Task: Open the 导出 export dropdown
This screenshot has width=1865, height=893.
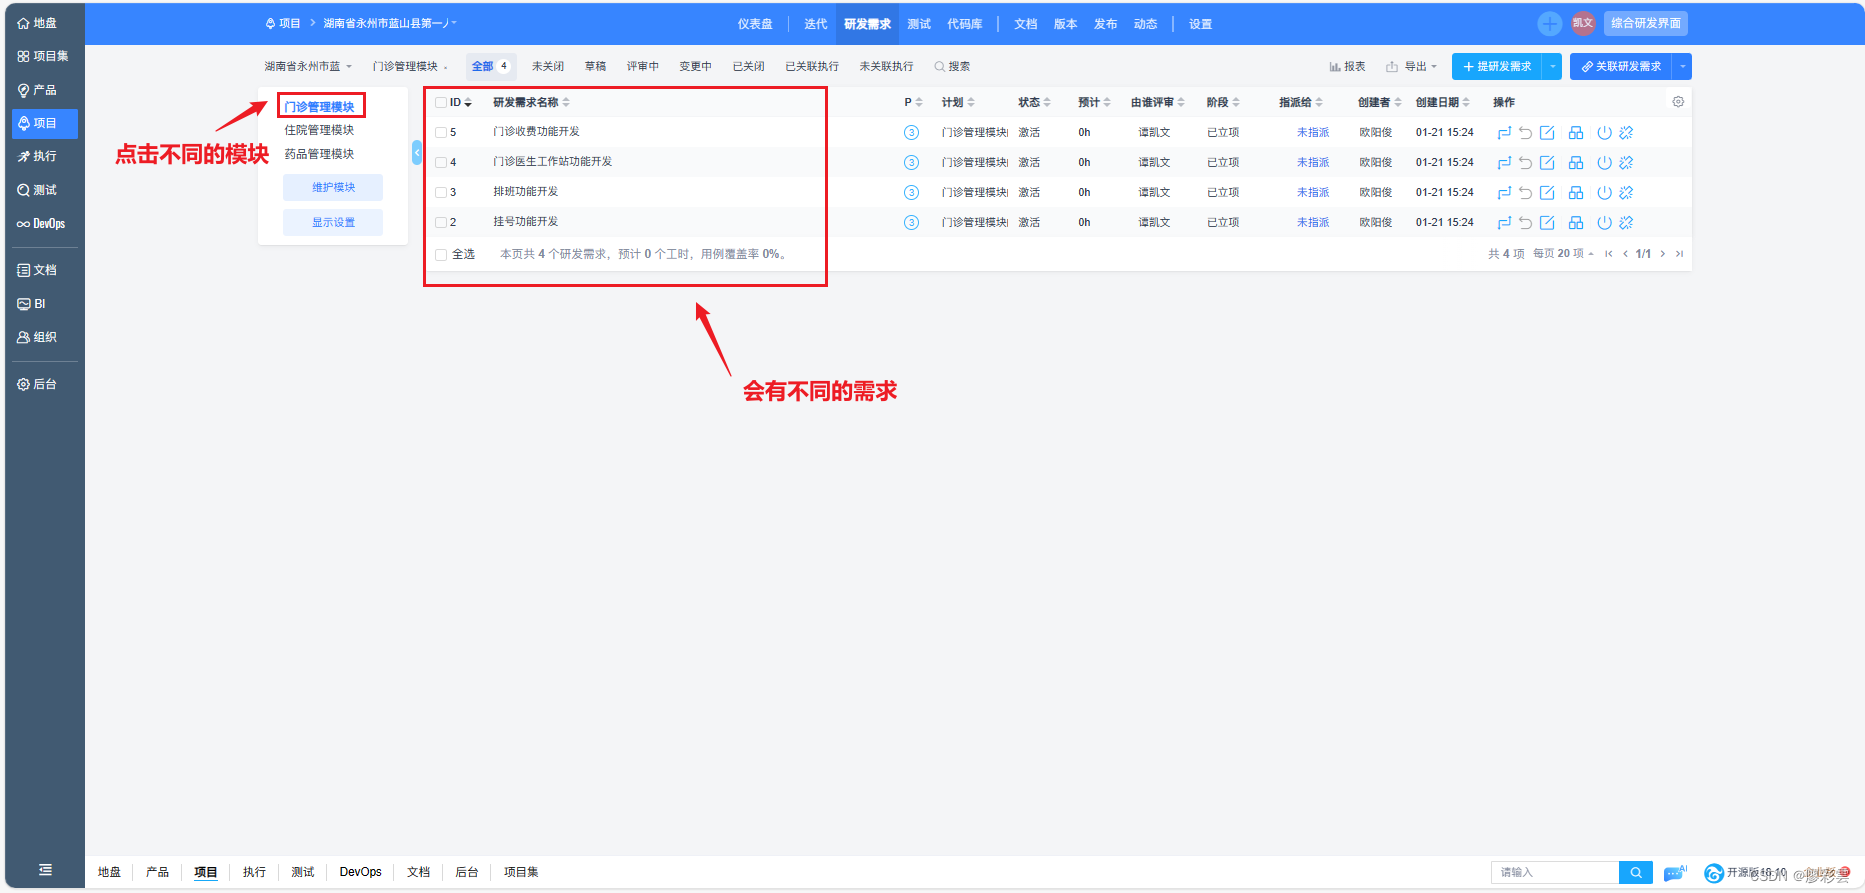Action: click(1411, 66)
